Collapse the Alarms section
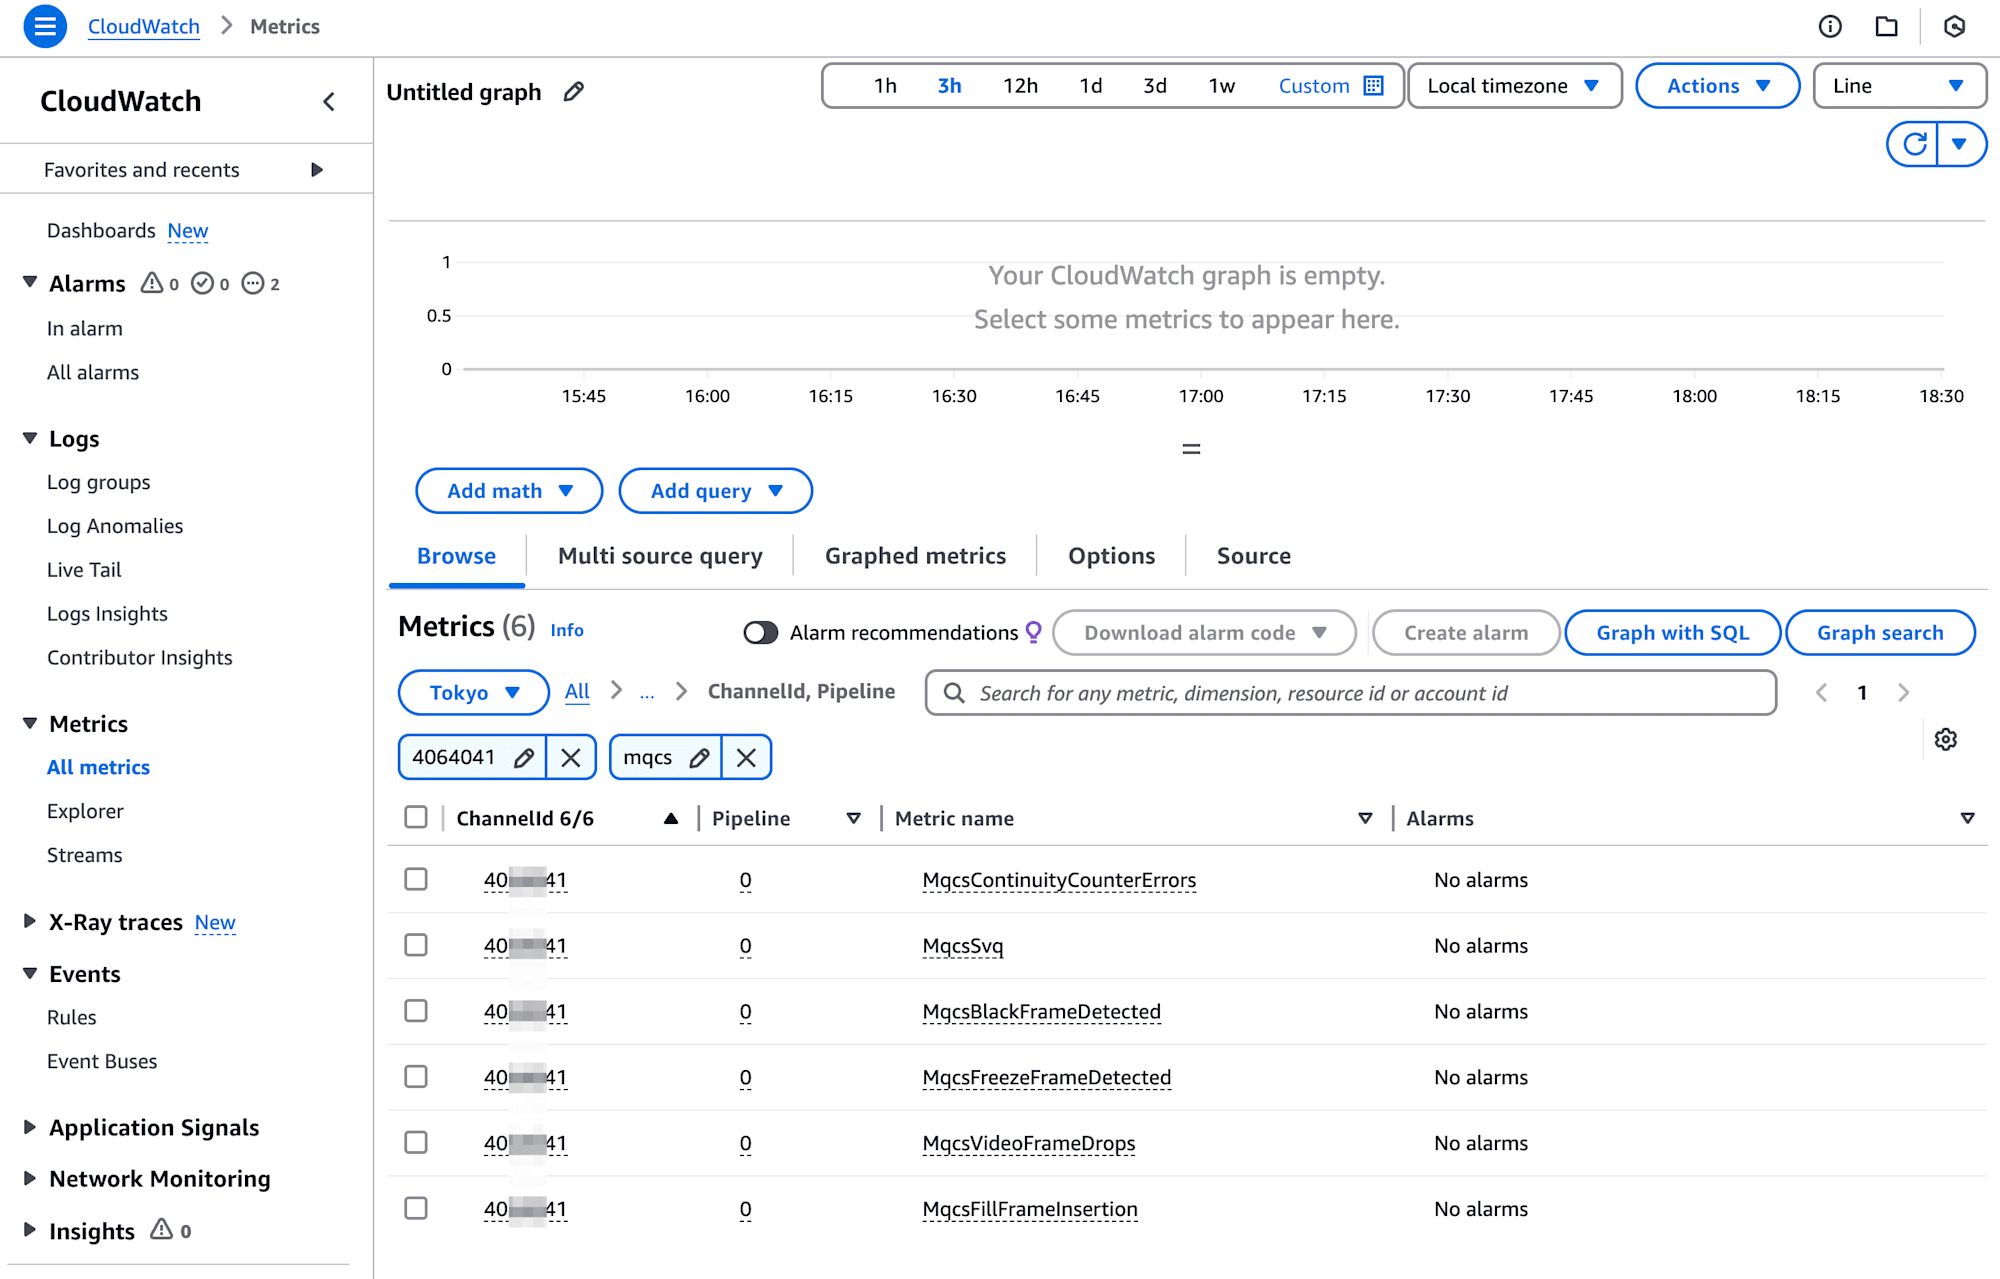This screenshot has height=1279, width=2000. (30, 283)
